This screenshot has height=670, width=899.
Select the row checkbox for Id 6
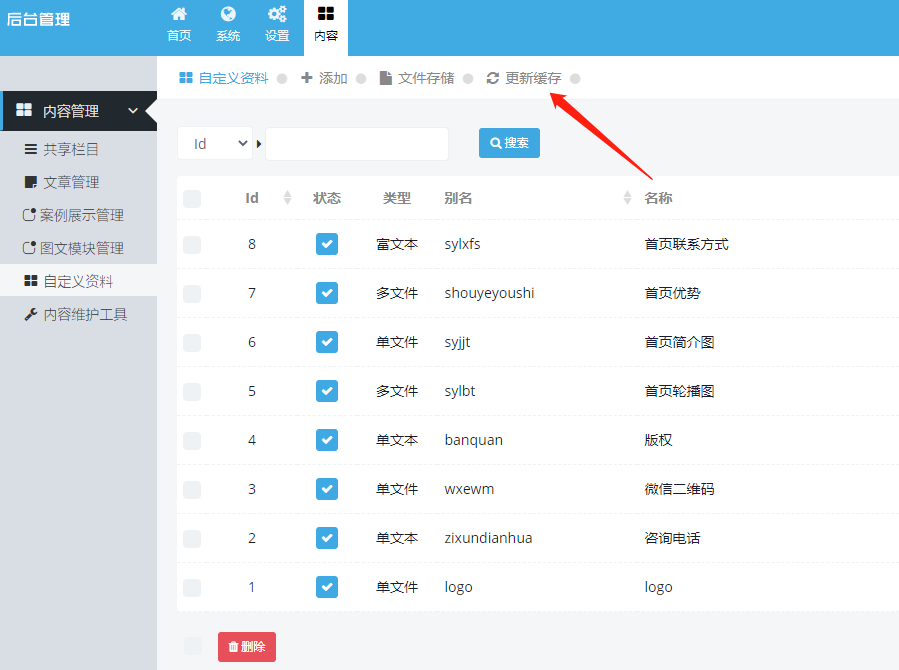click(192, 343)
